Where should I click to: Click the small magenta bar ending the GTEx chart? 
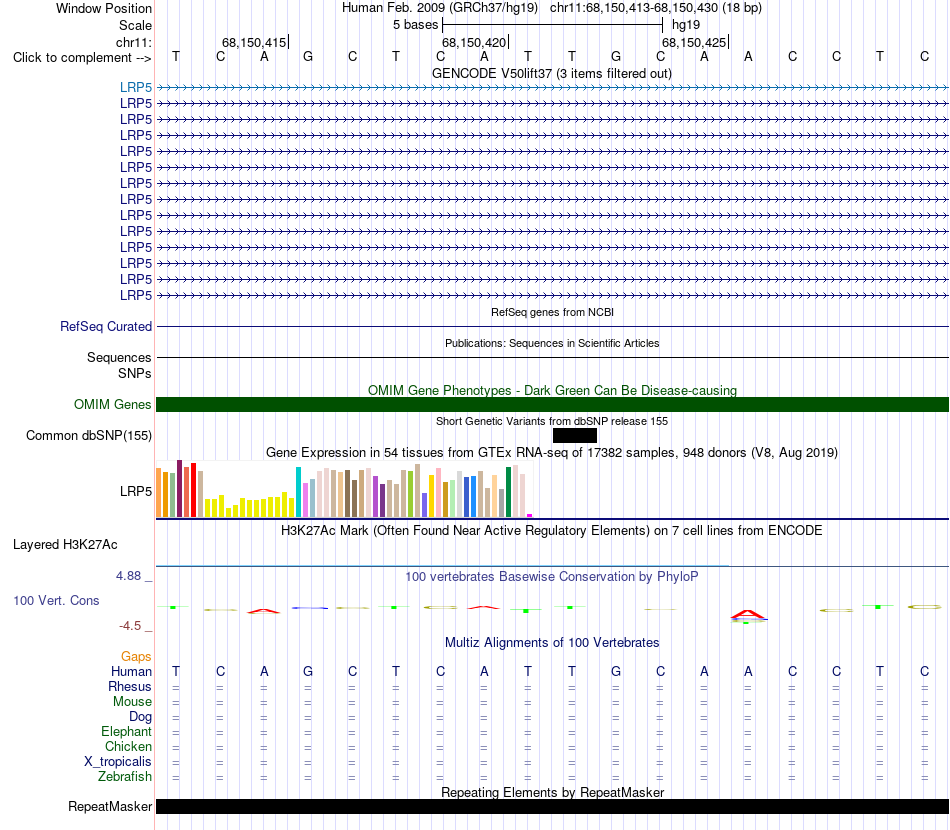click(x=530, y=516)
